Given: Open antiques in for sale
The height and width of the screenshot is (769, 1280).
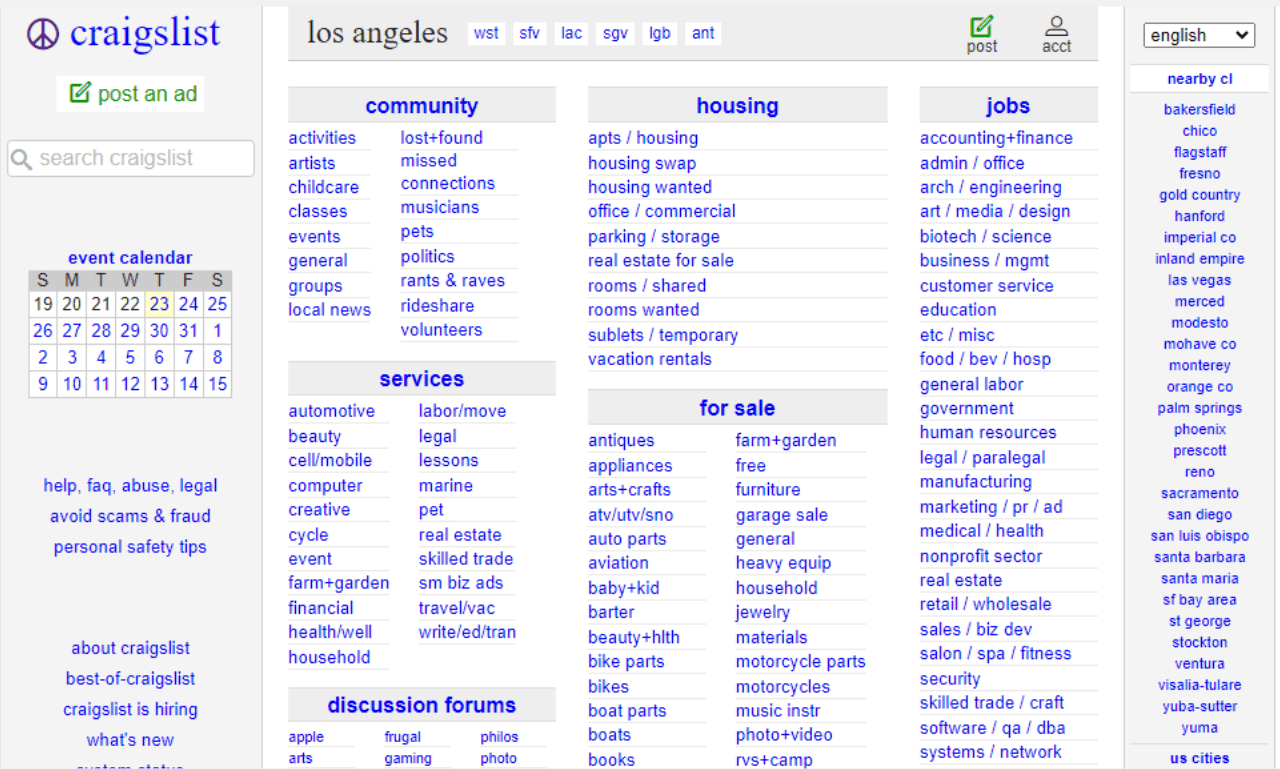Looking at the screenshot, I should (x=621, y=440).
